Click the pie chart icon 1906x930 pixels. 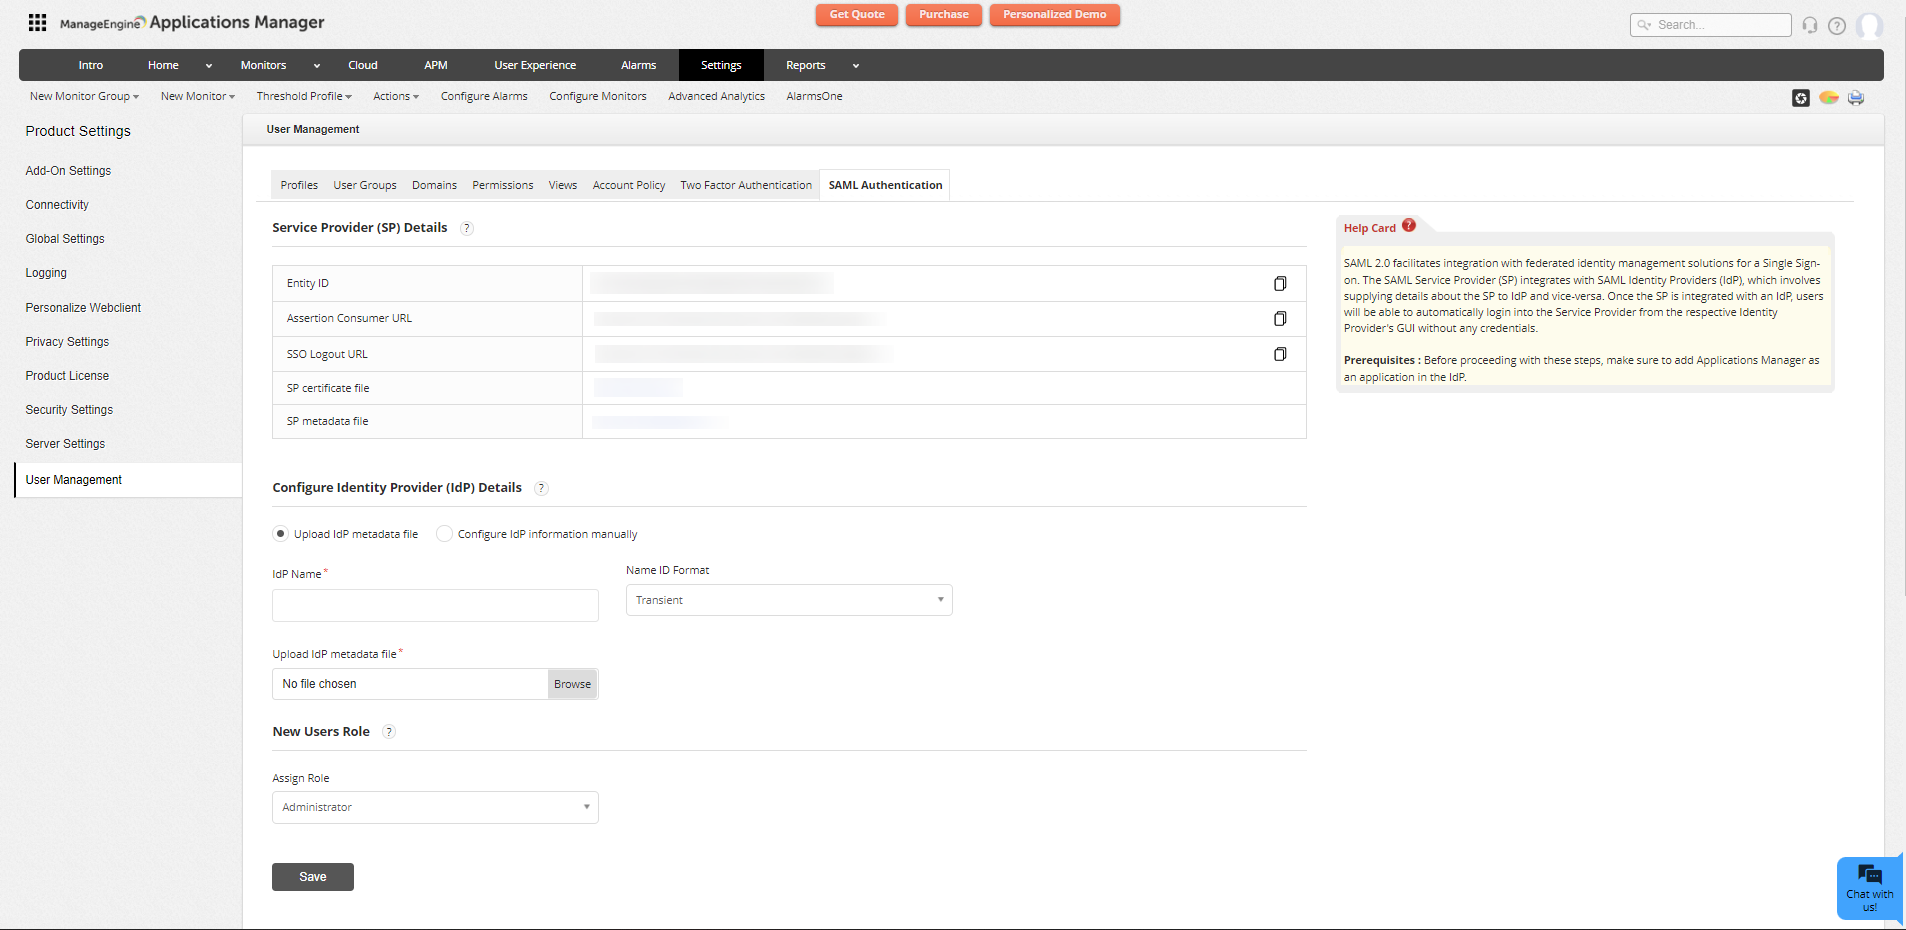pyautogui.click(x=1828, y=98)
